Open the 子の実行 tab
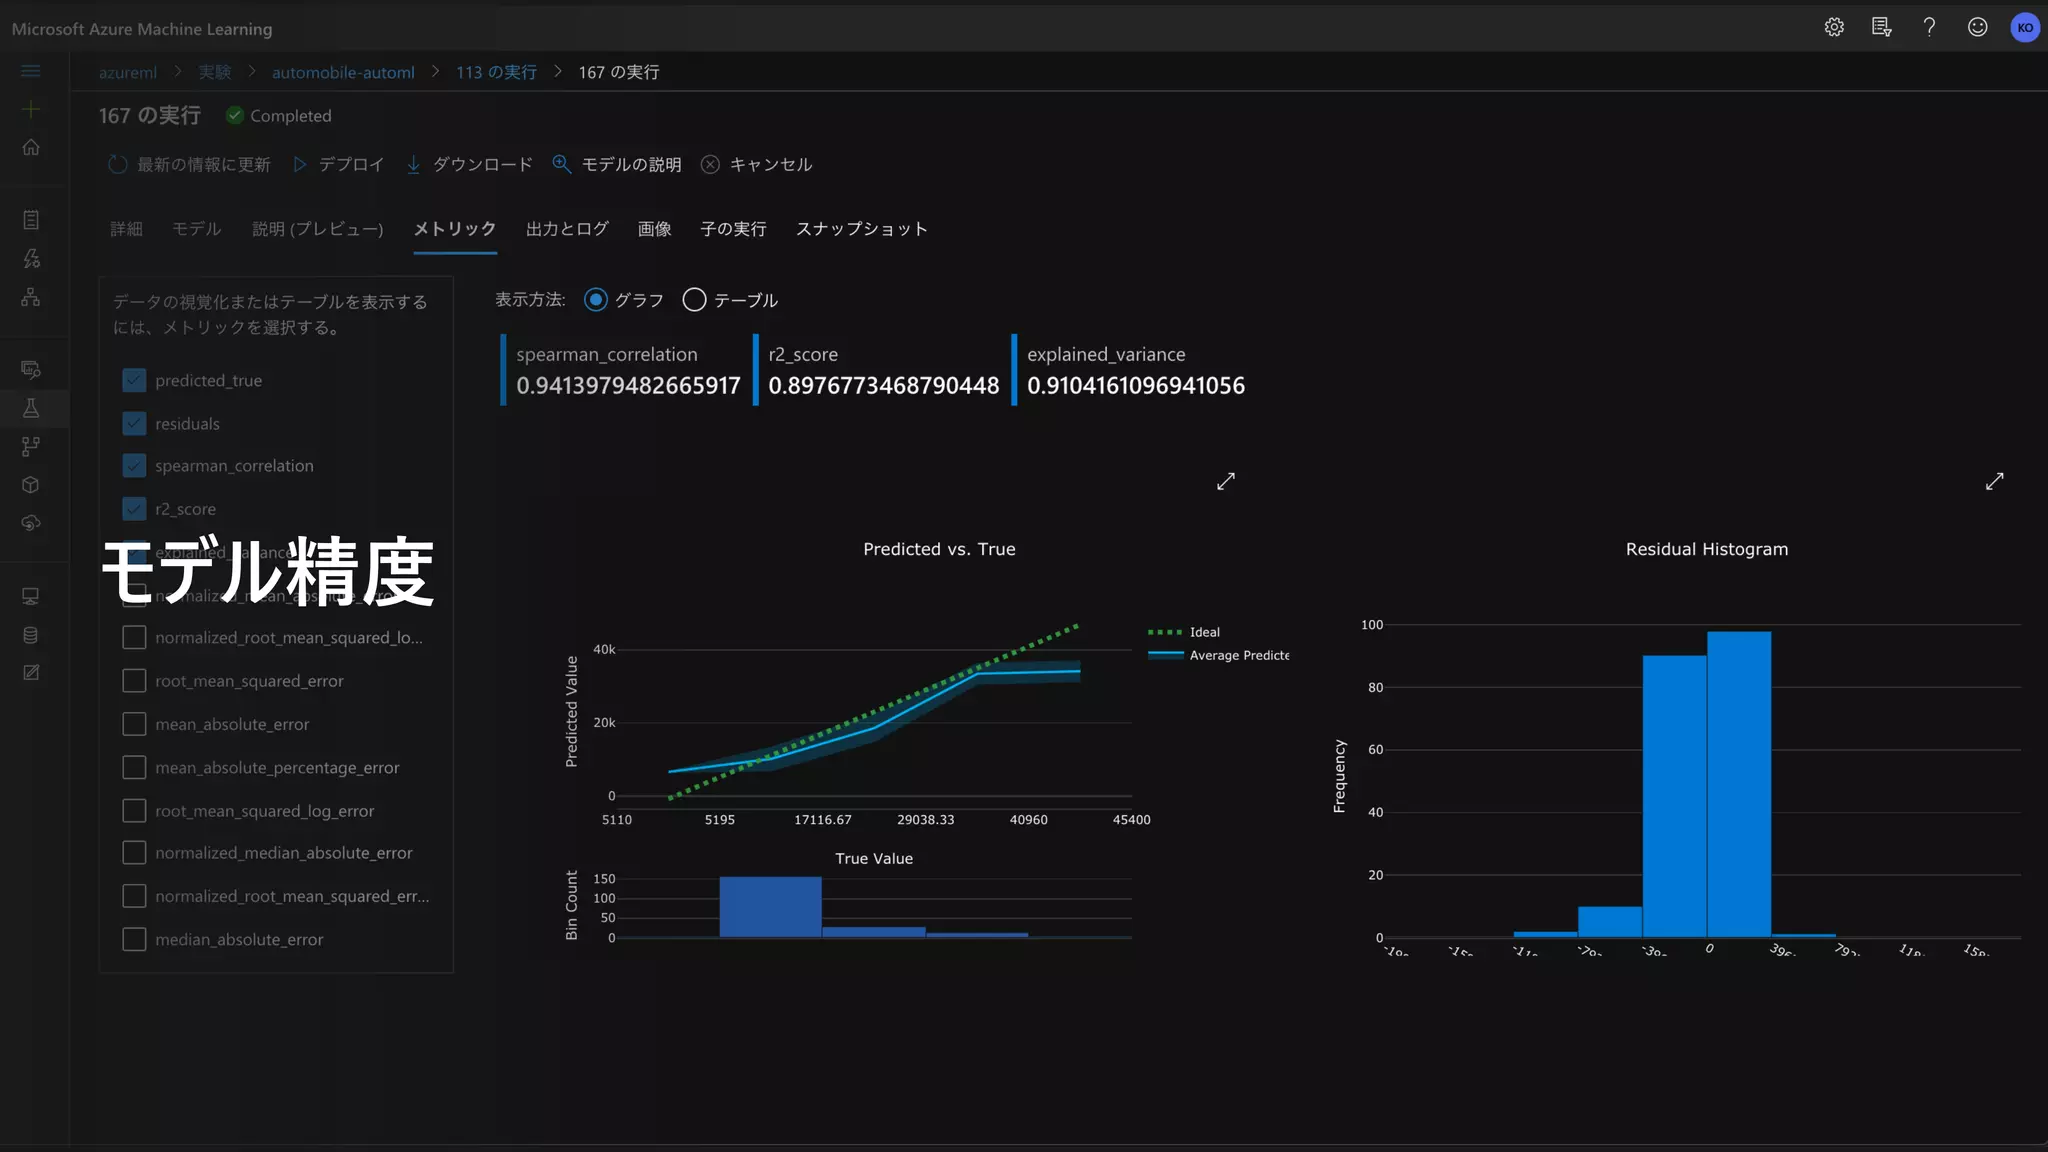Screen dimensions: 2048x1152 pos(733,229)
